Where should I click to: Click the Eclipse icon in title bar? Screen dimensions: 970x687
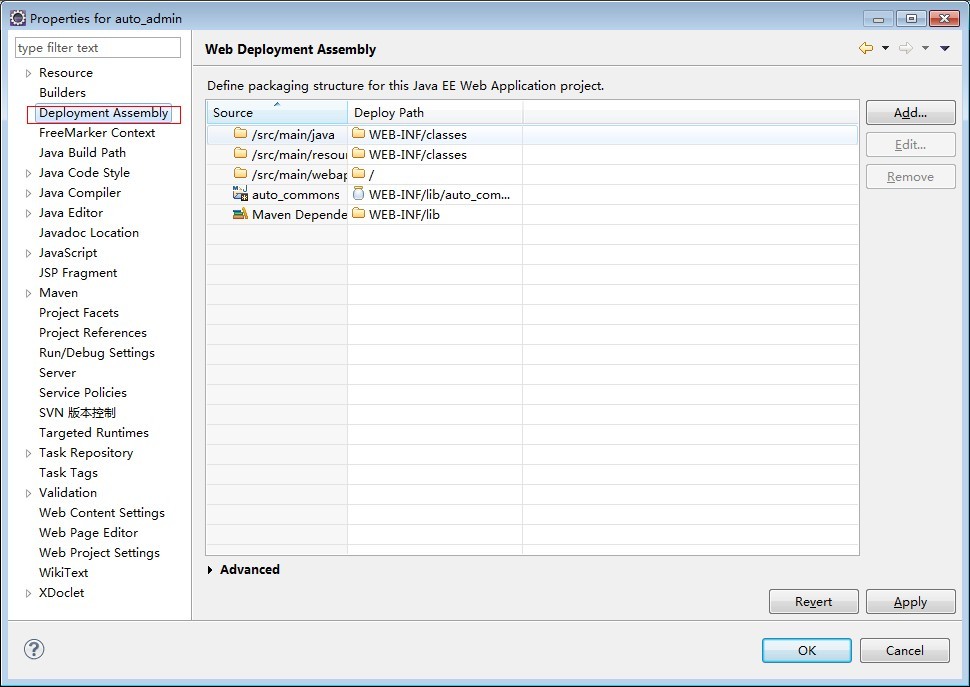click(x=17, y=18)
